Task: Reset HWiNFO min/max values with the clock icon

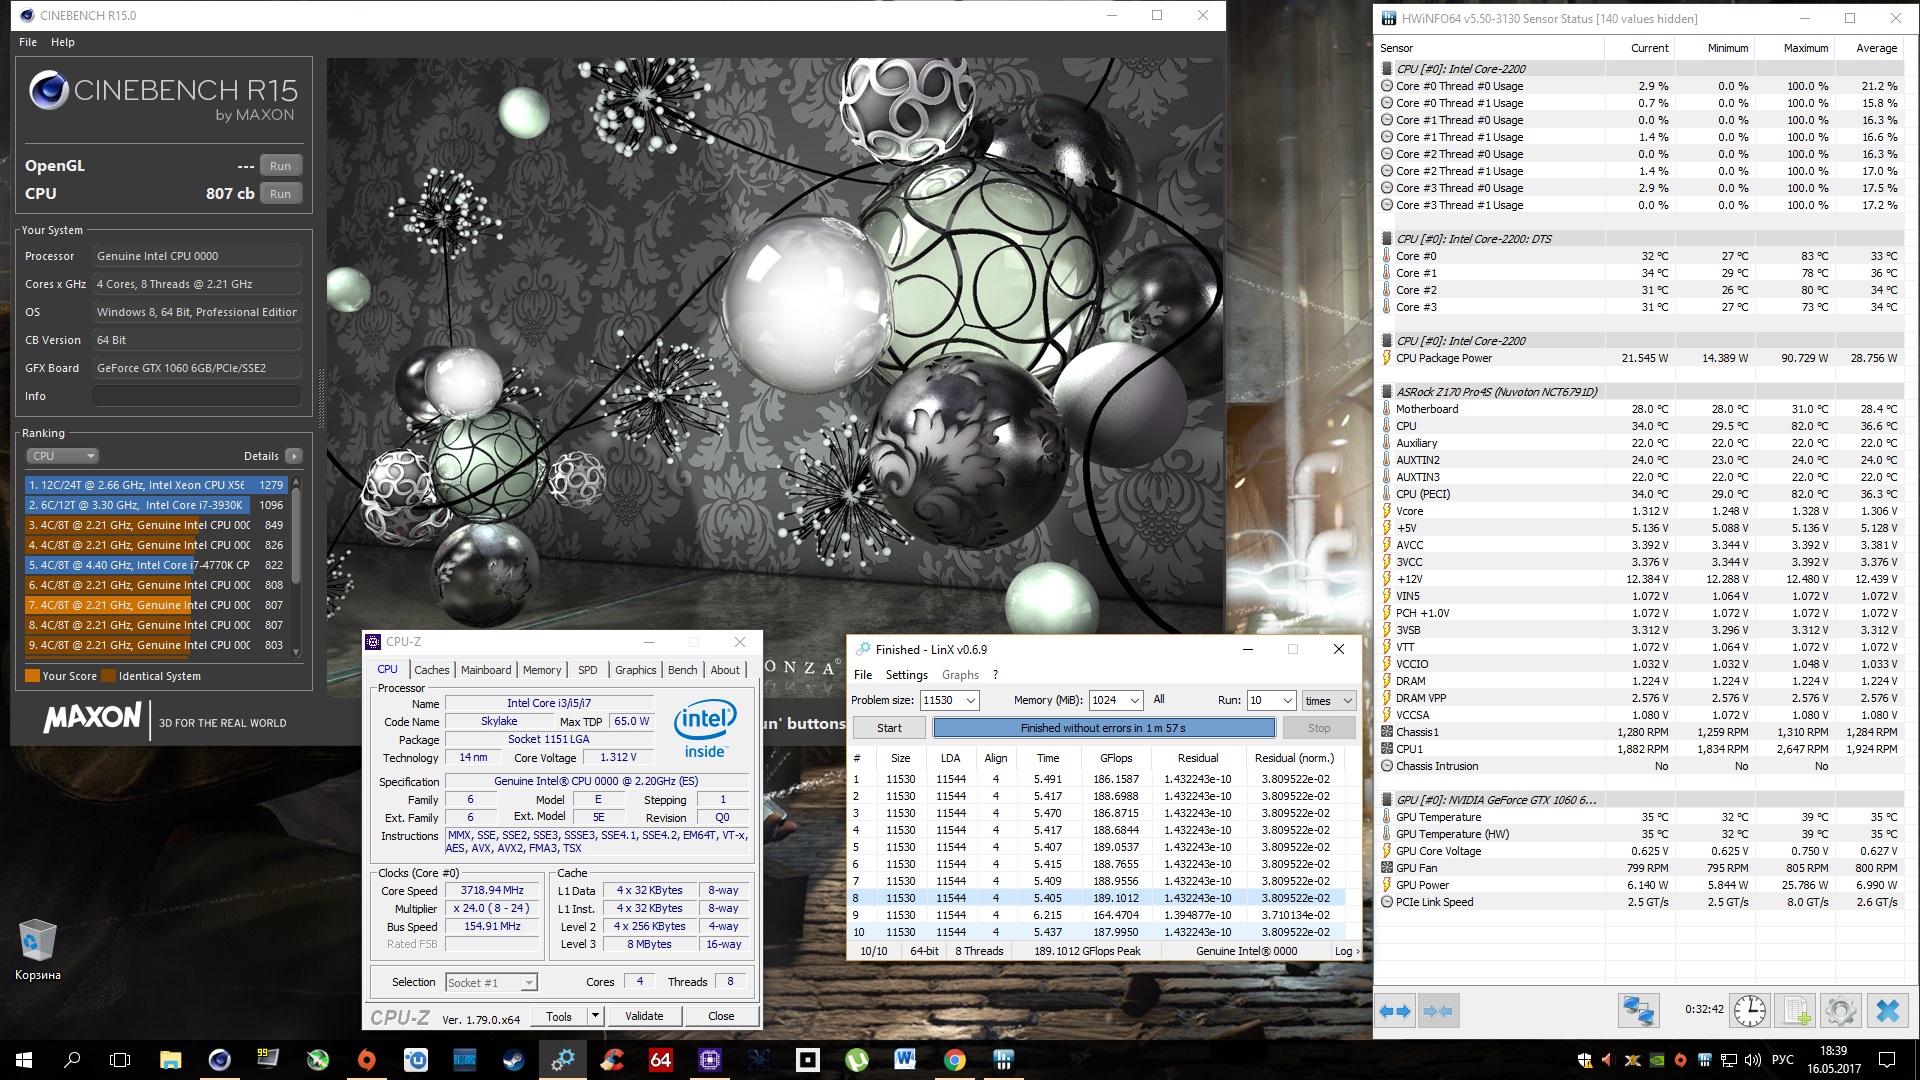Action: tap(1750, 1011)
